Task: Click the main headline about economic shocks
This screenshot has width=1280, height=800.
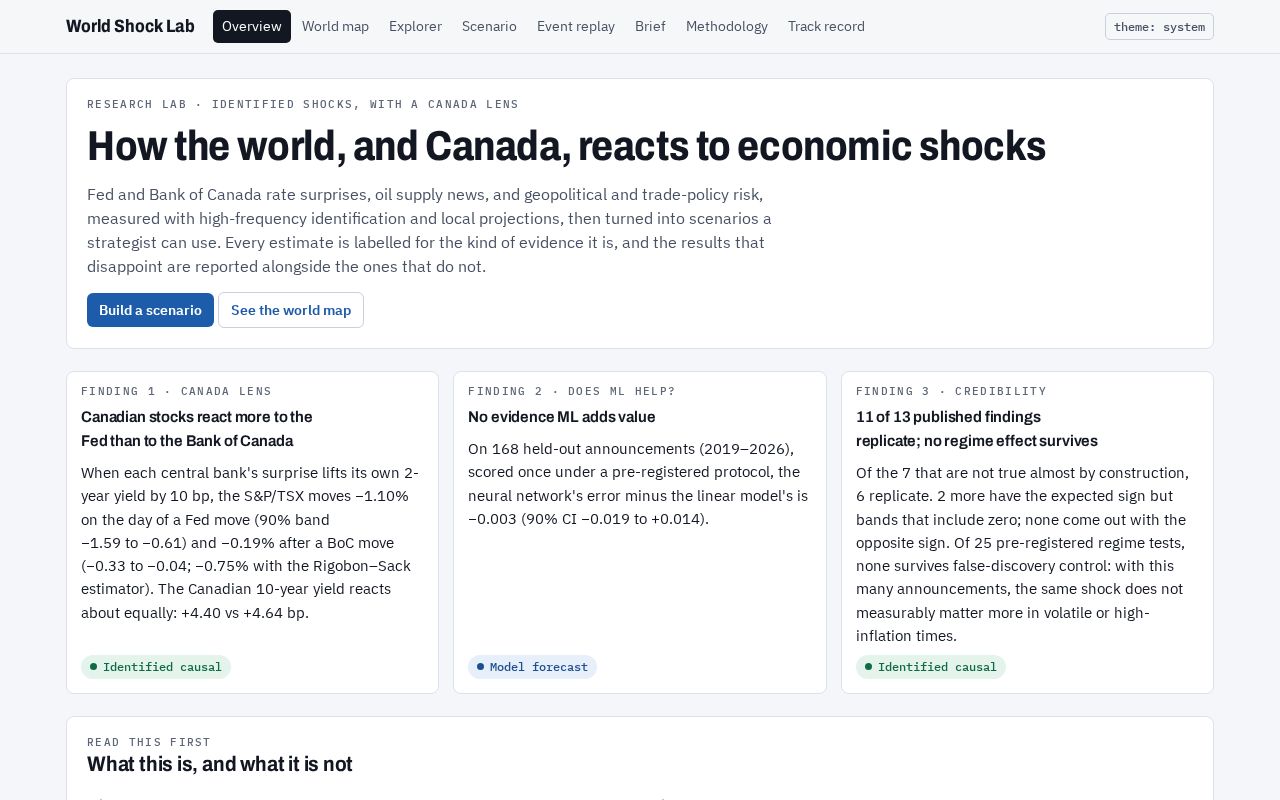Action: click(566, 146)
